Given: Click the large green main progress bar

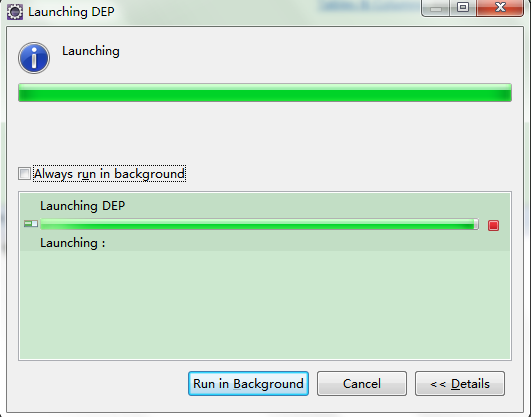Looking at the screenshot, I should tap(265, 92).
